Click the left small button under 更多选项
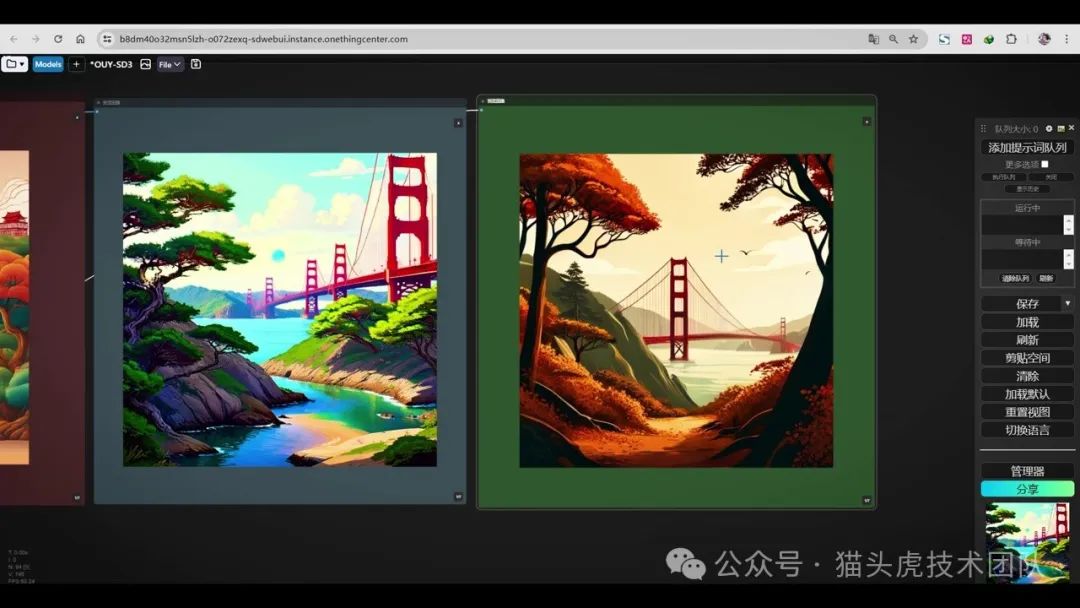 (x=1004, y=177)
